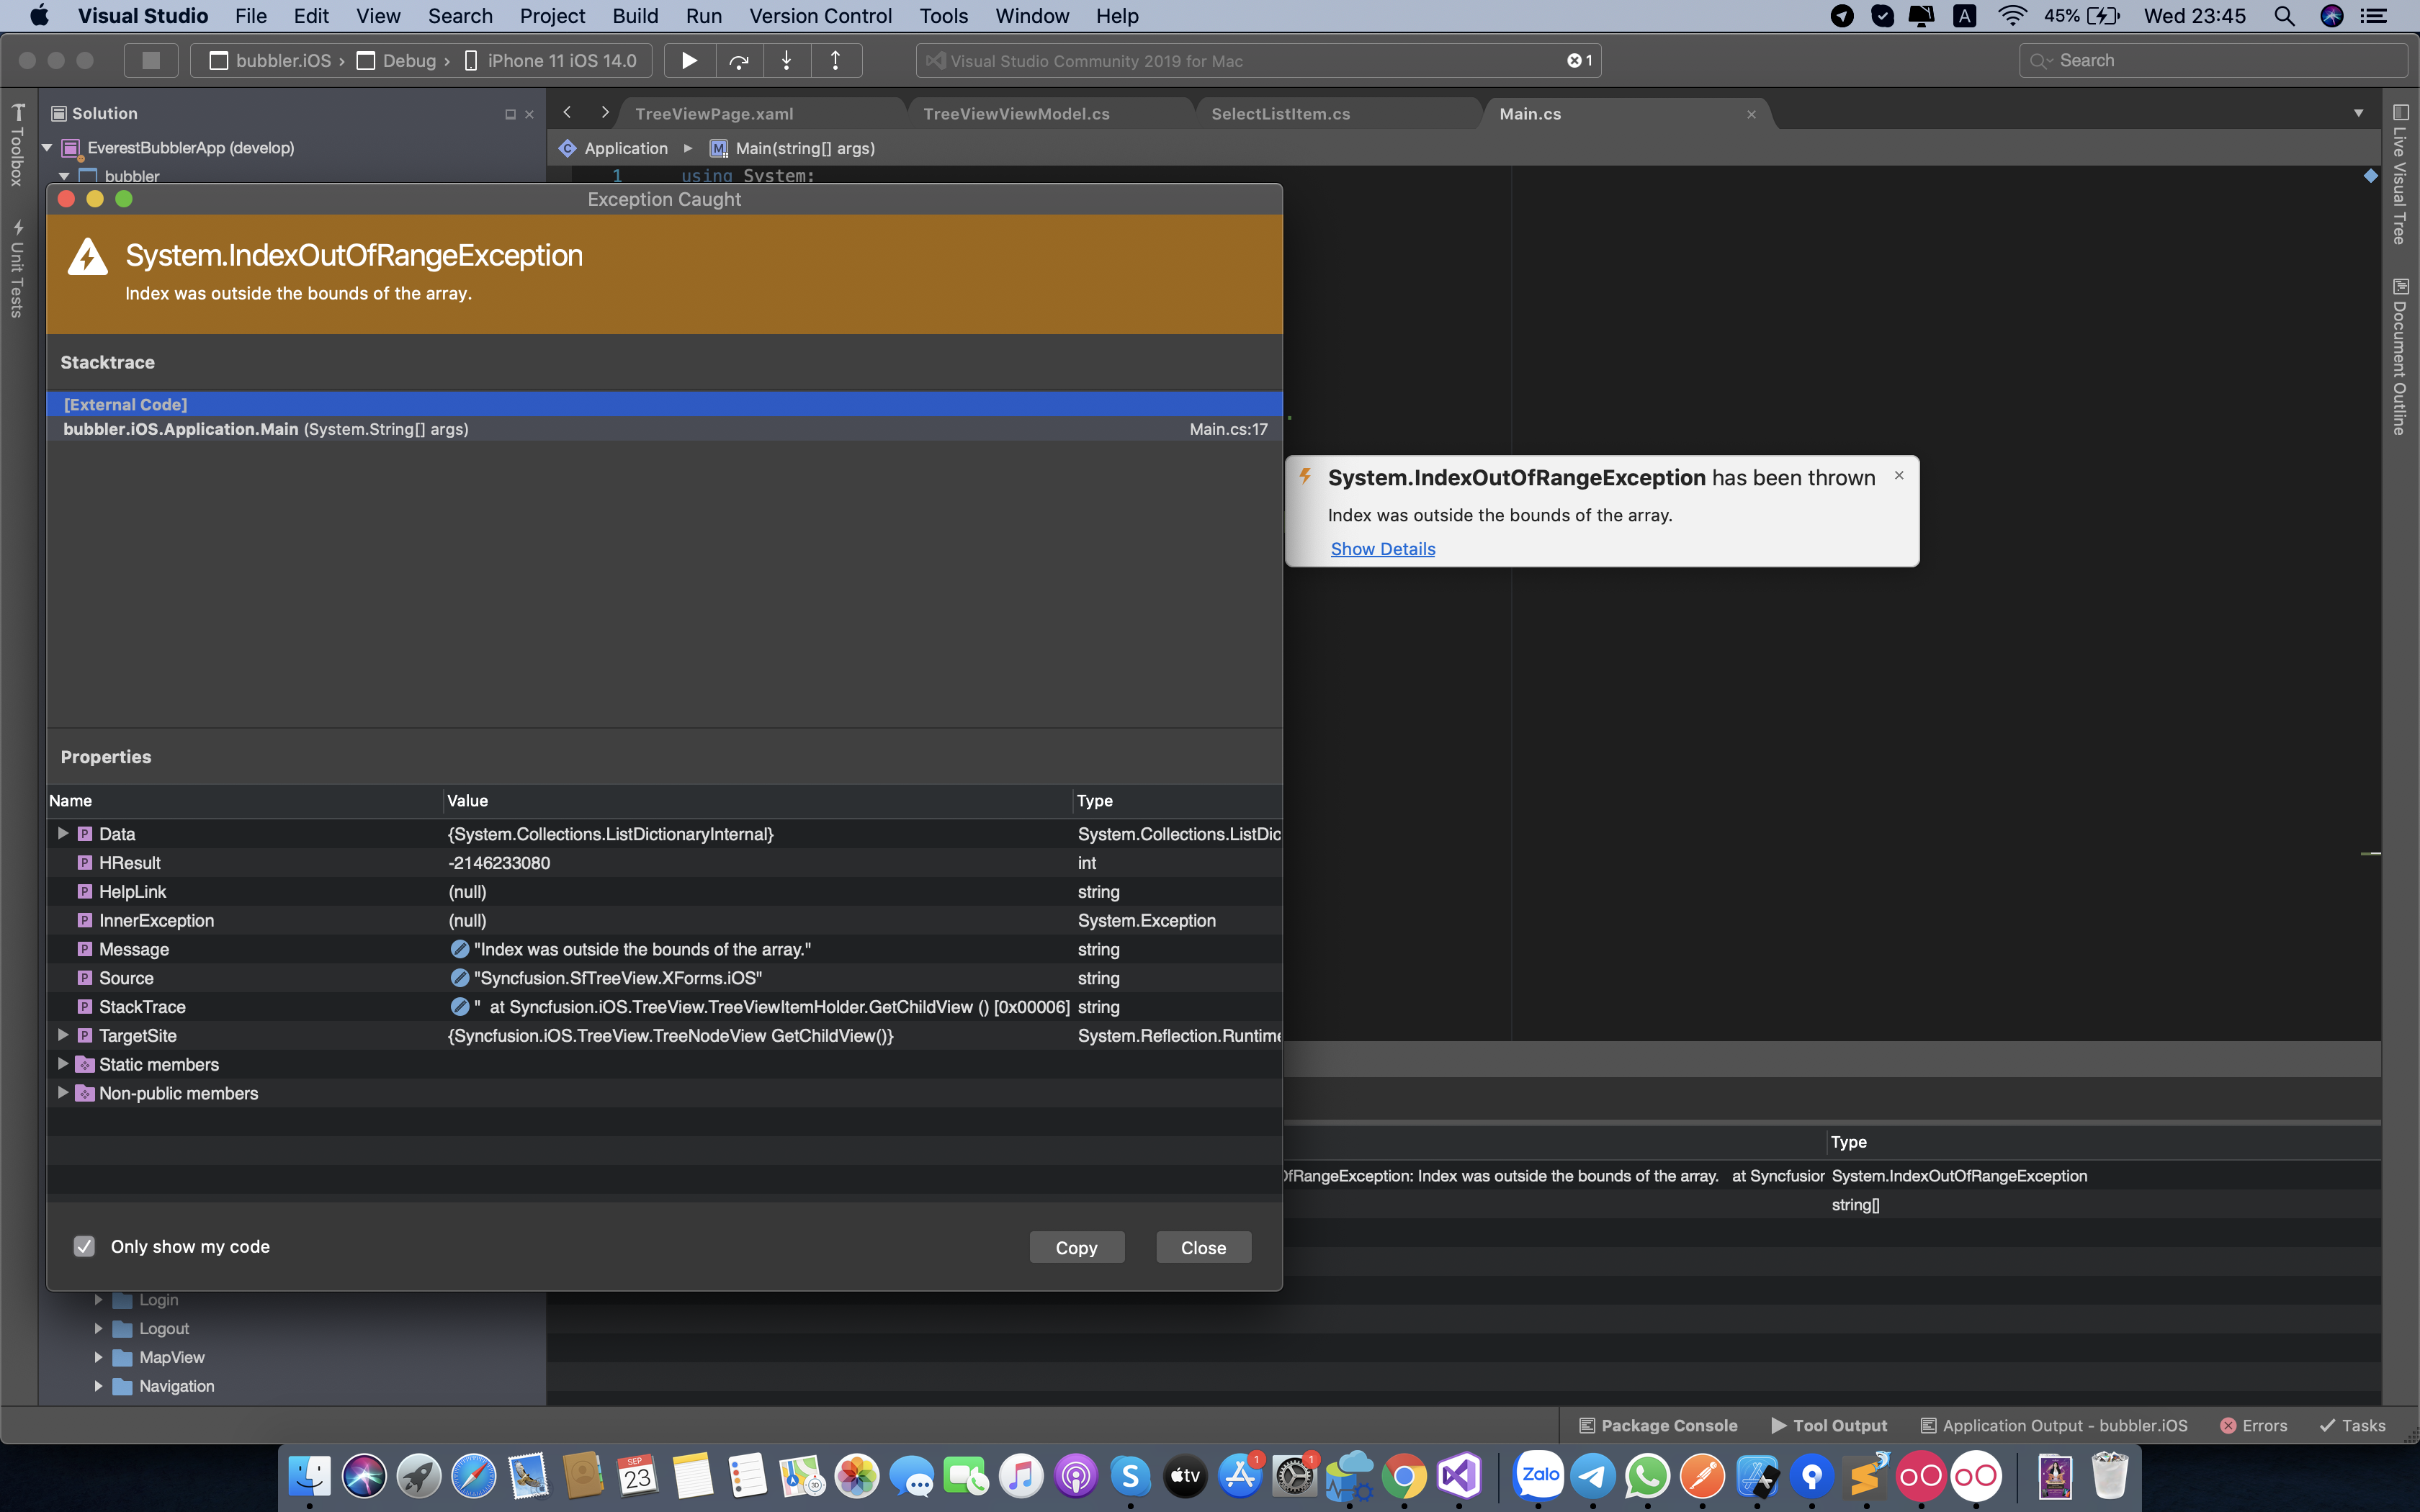2420x1512 pixels.
Task: Select the [External Code] stacktrace row
Action: pos(664,404)
